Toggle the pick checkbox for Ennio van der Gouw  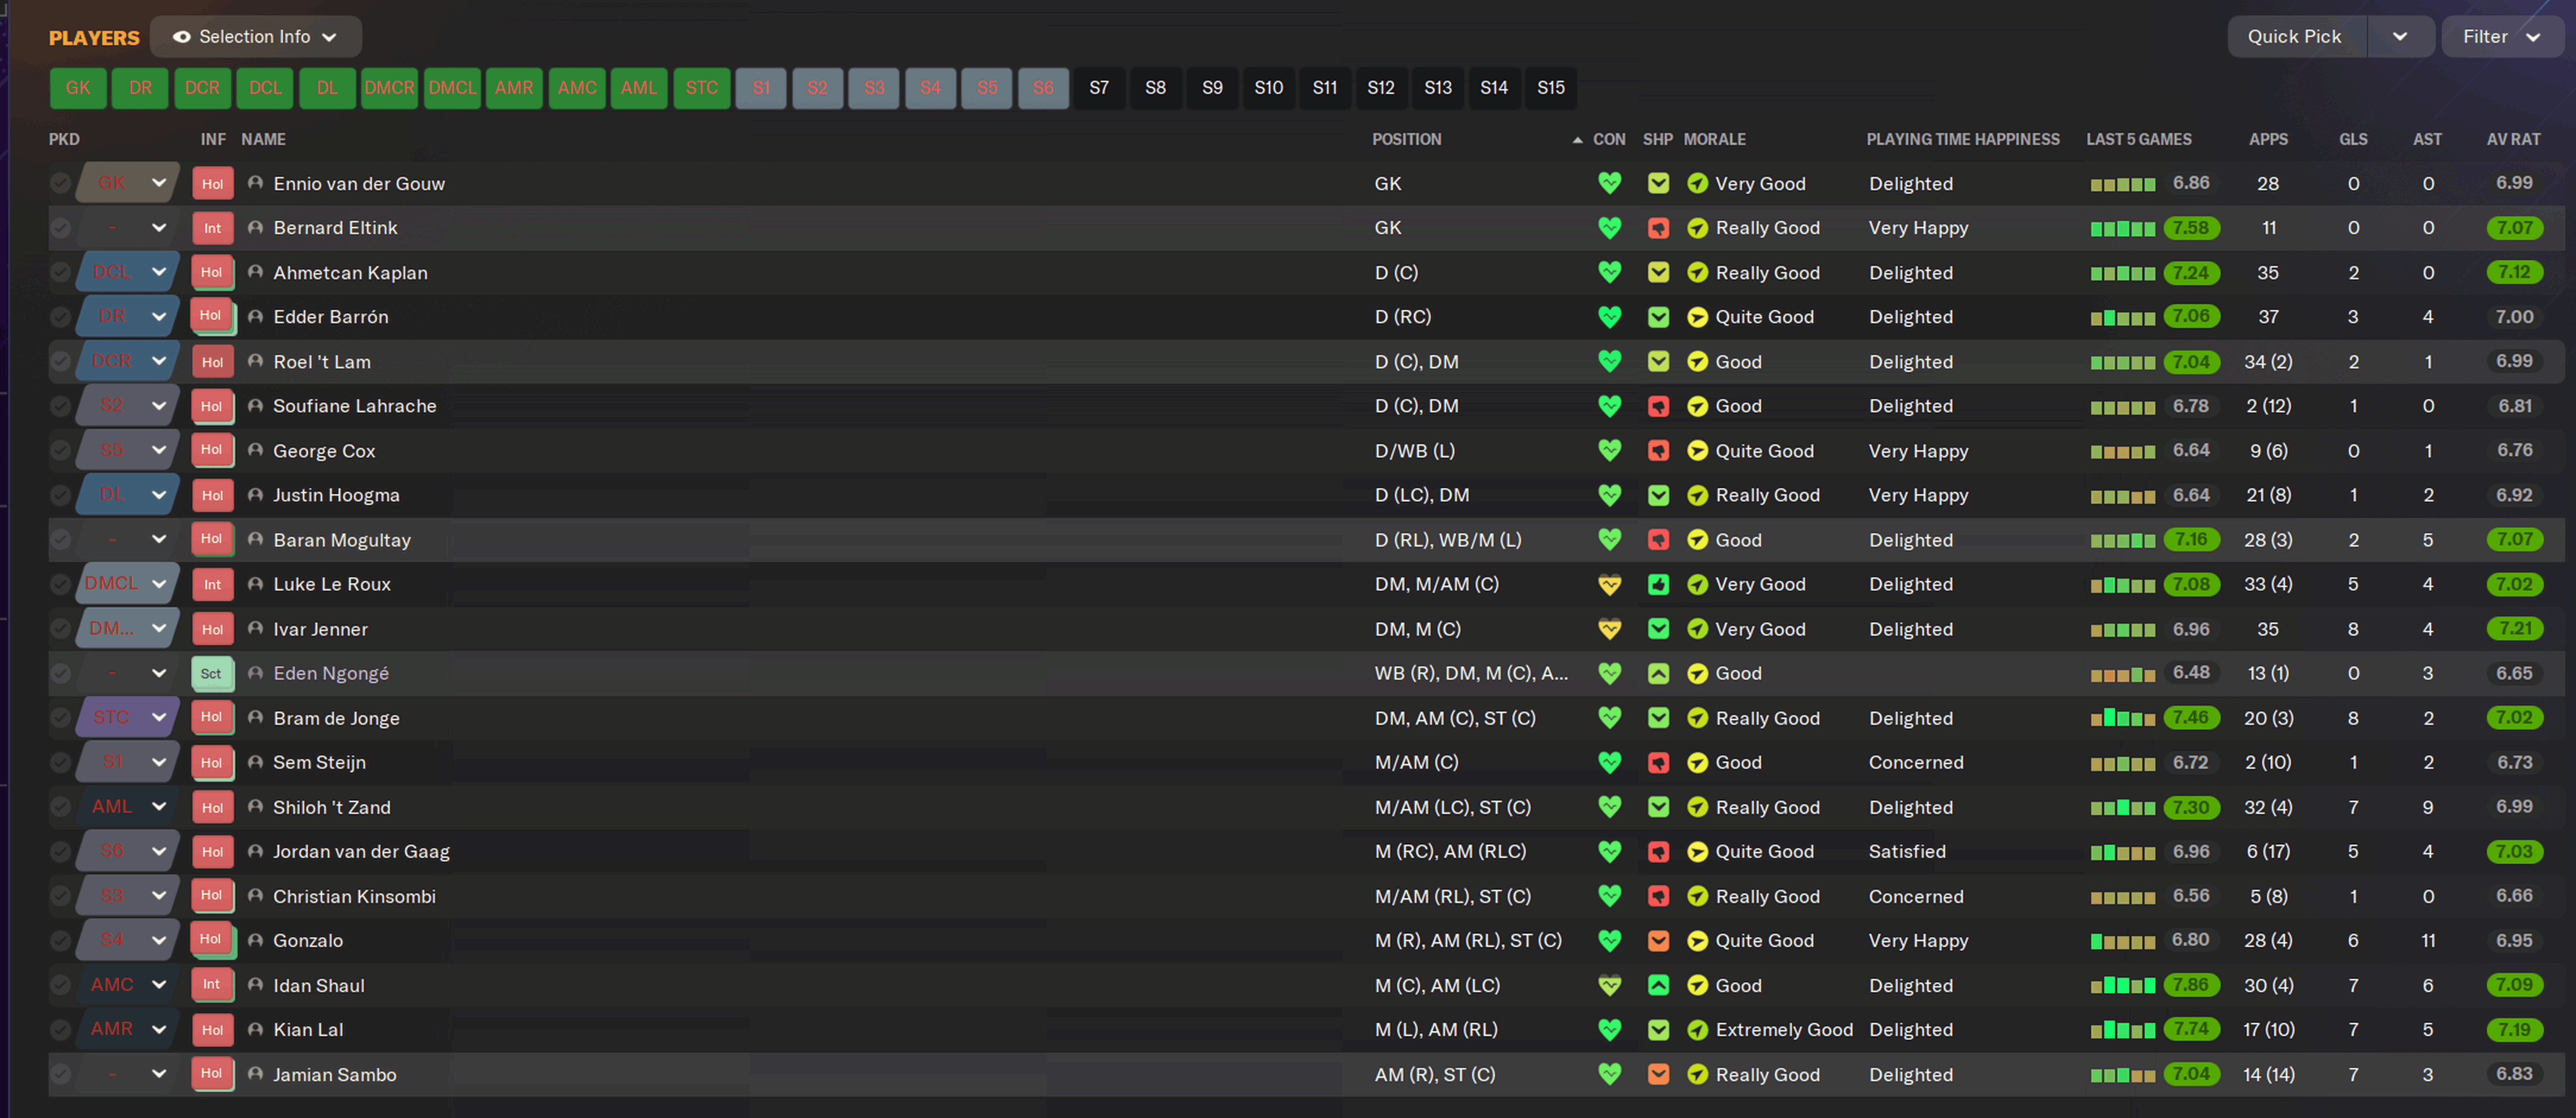(60, 183)
